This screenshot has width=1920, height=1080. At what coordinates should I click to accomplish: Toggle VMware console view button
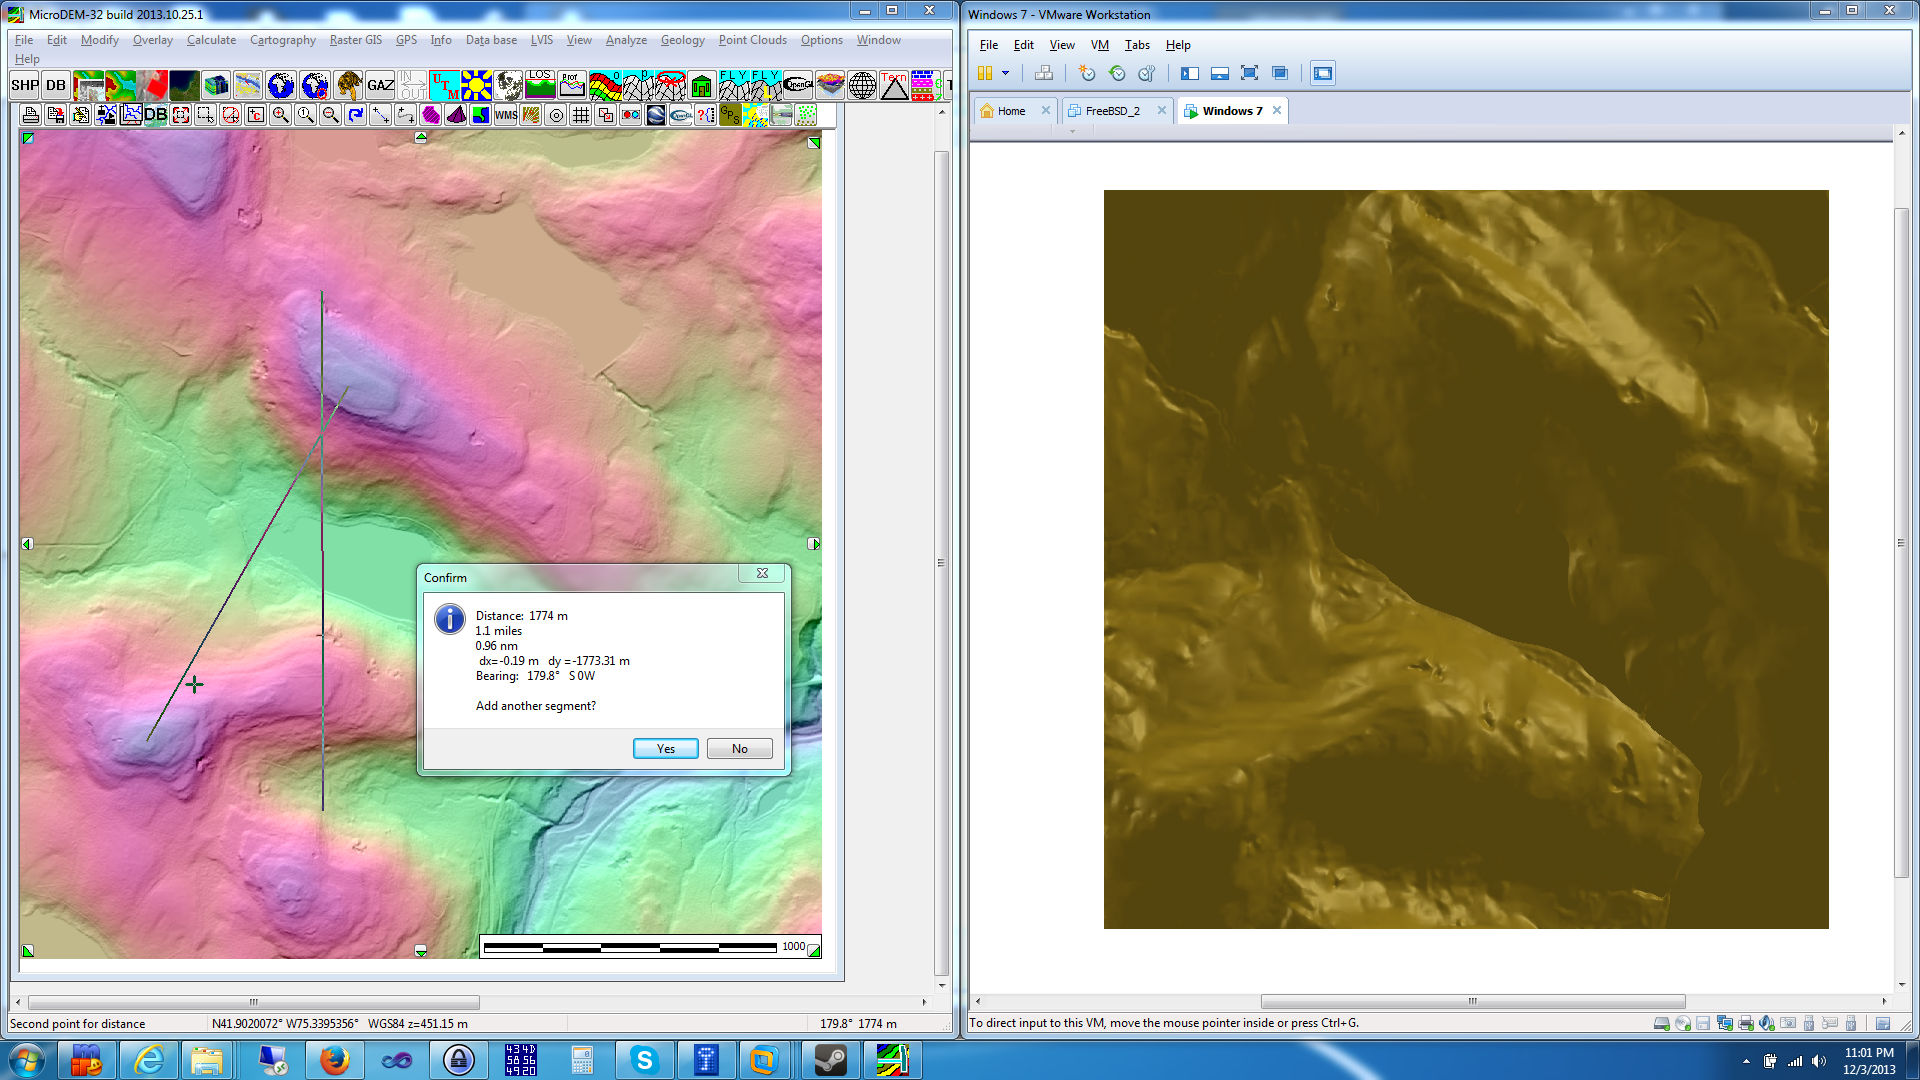(1322, 73)
